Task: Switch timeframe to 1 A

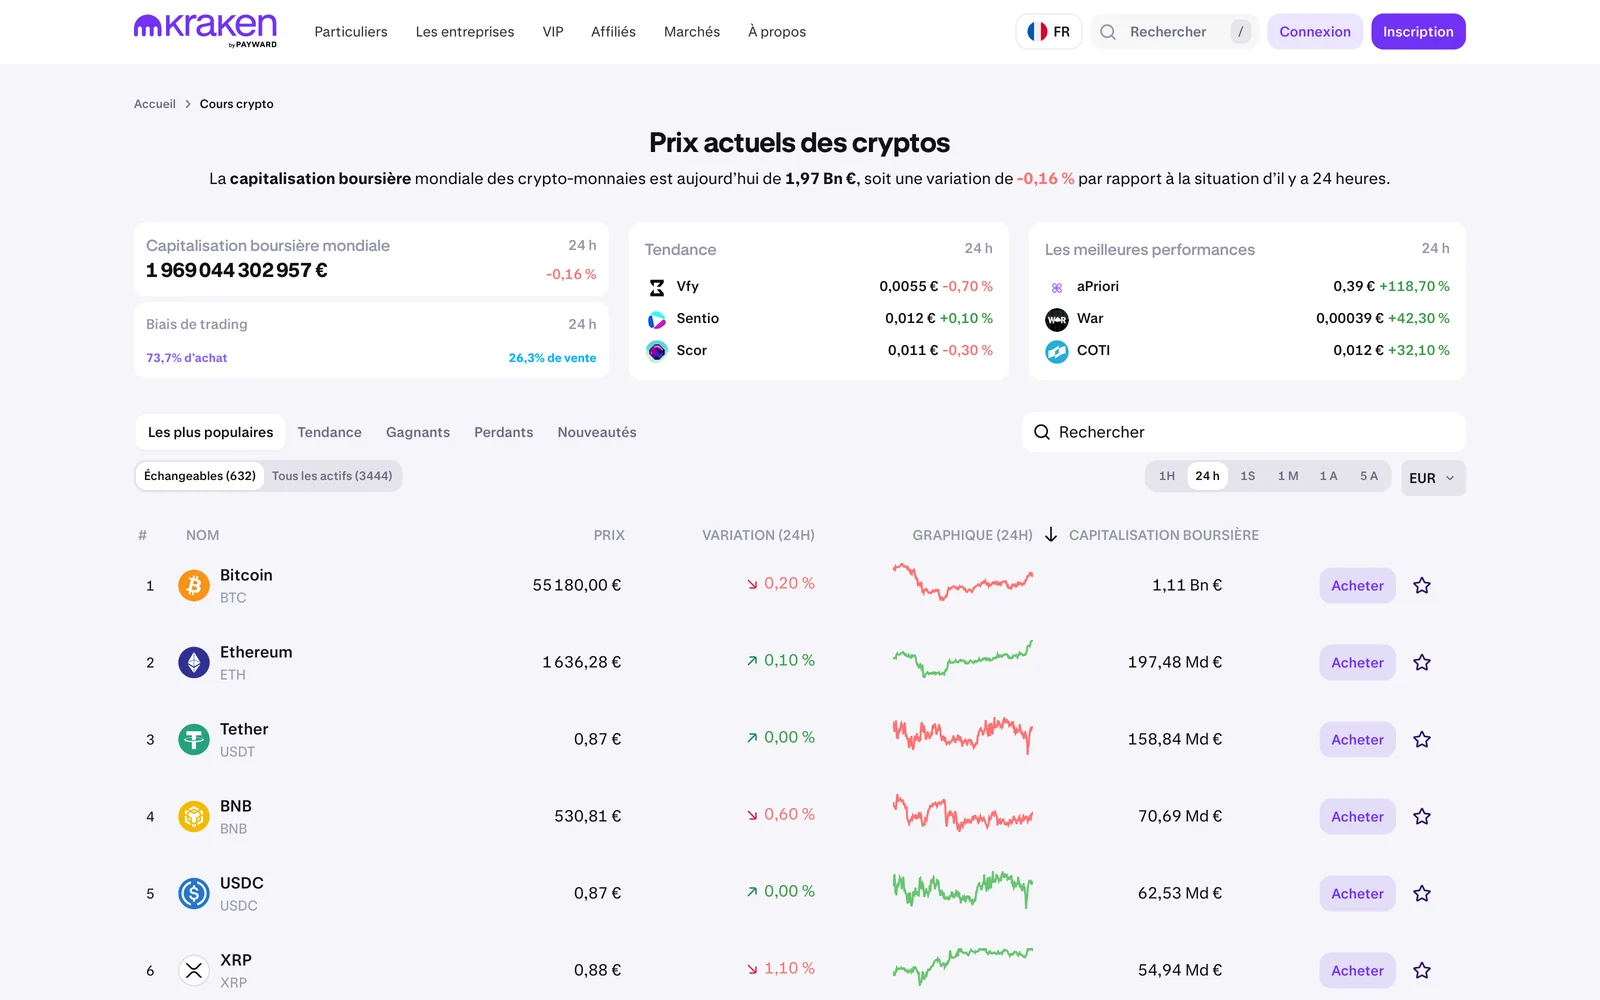Action: [x=1328, y=476]
